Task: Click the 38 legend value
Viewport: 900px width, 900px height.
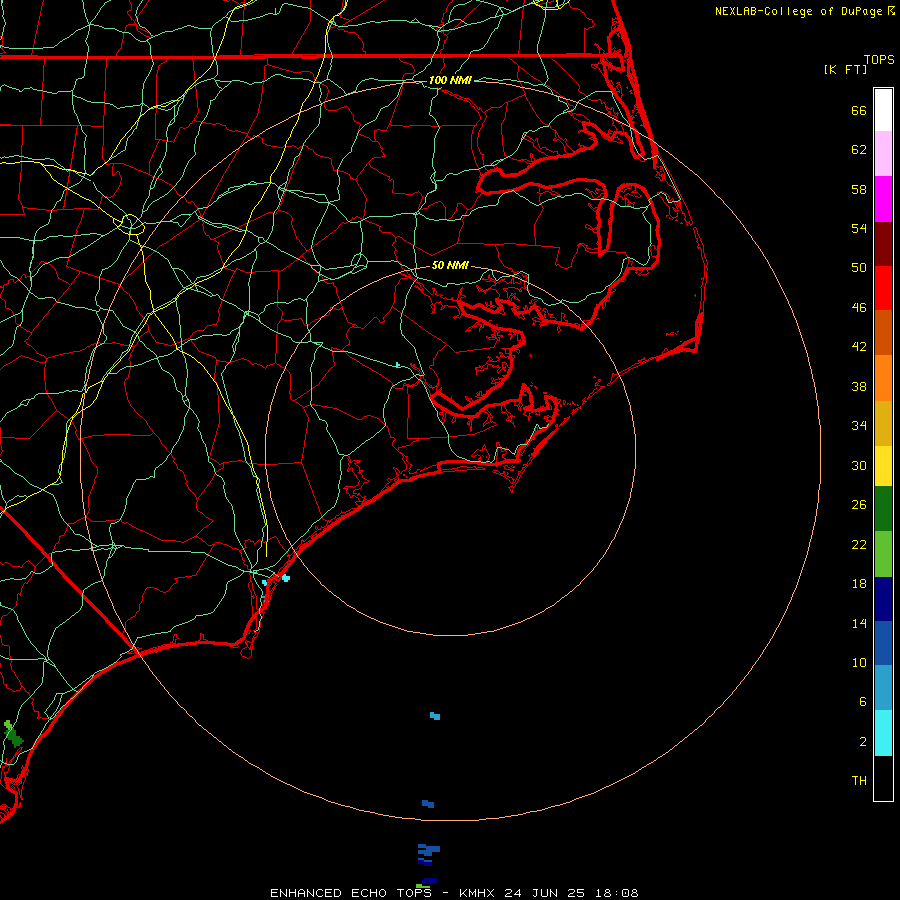Action: pos(859,386)
